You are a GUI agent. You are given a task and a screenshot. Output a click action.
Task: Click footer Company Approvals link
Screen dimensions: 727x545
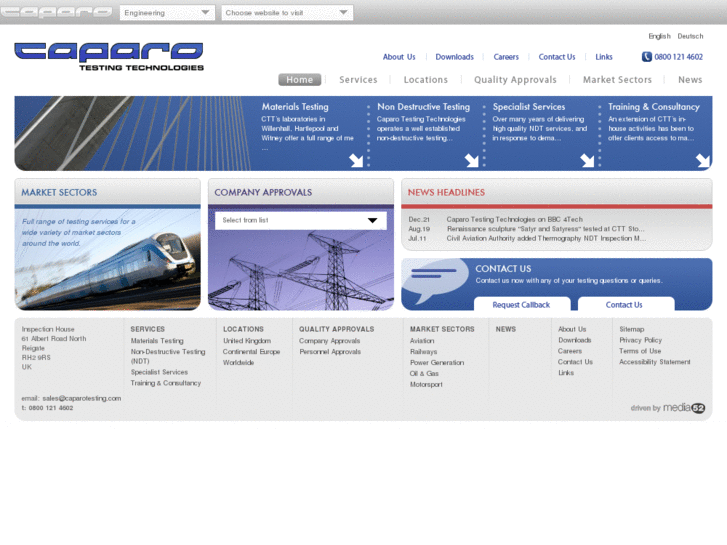click(x=329, y=341)
